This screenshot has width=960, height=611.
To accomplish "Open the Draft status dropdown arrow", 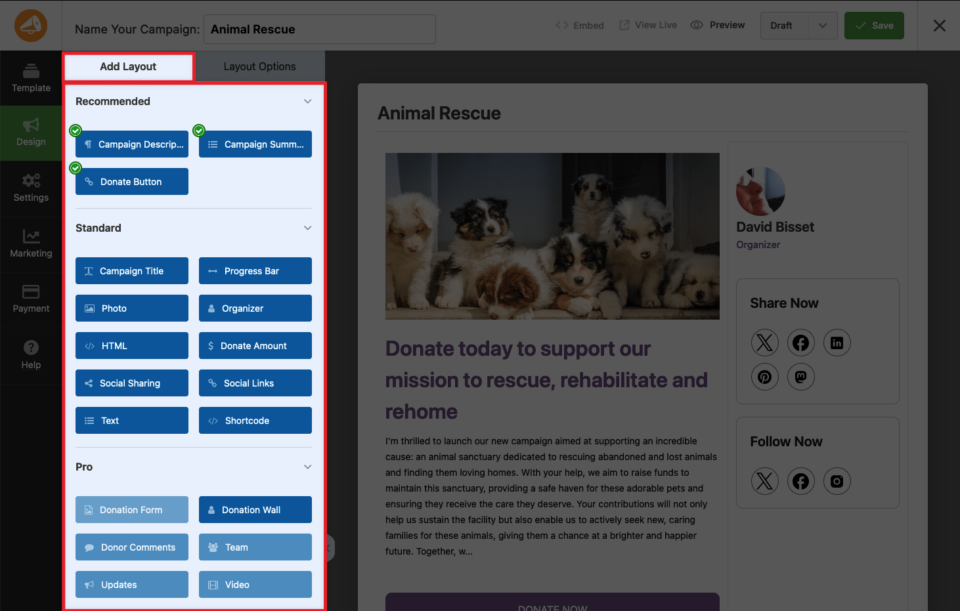I will click(822, 26).
